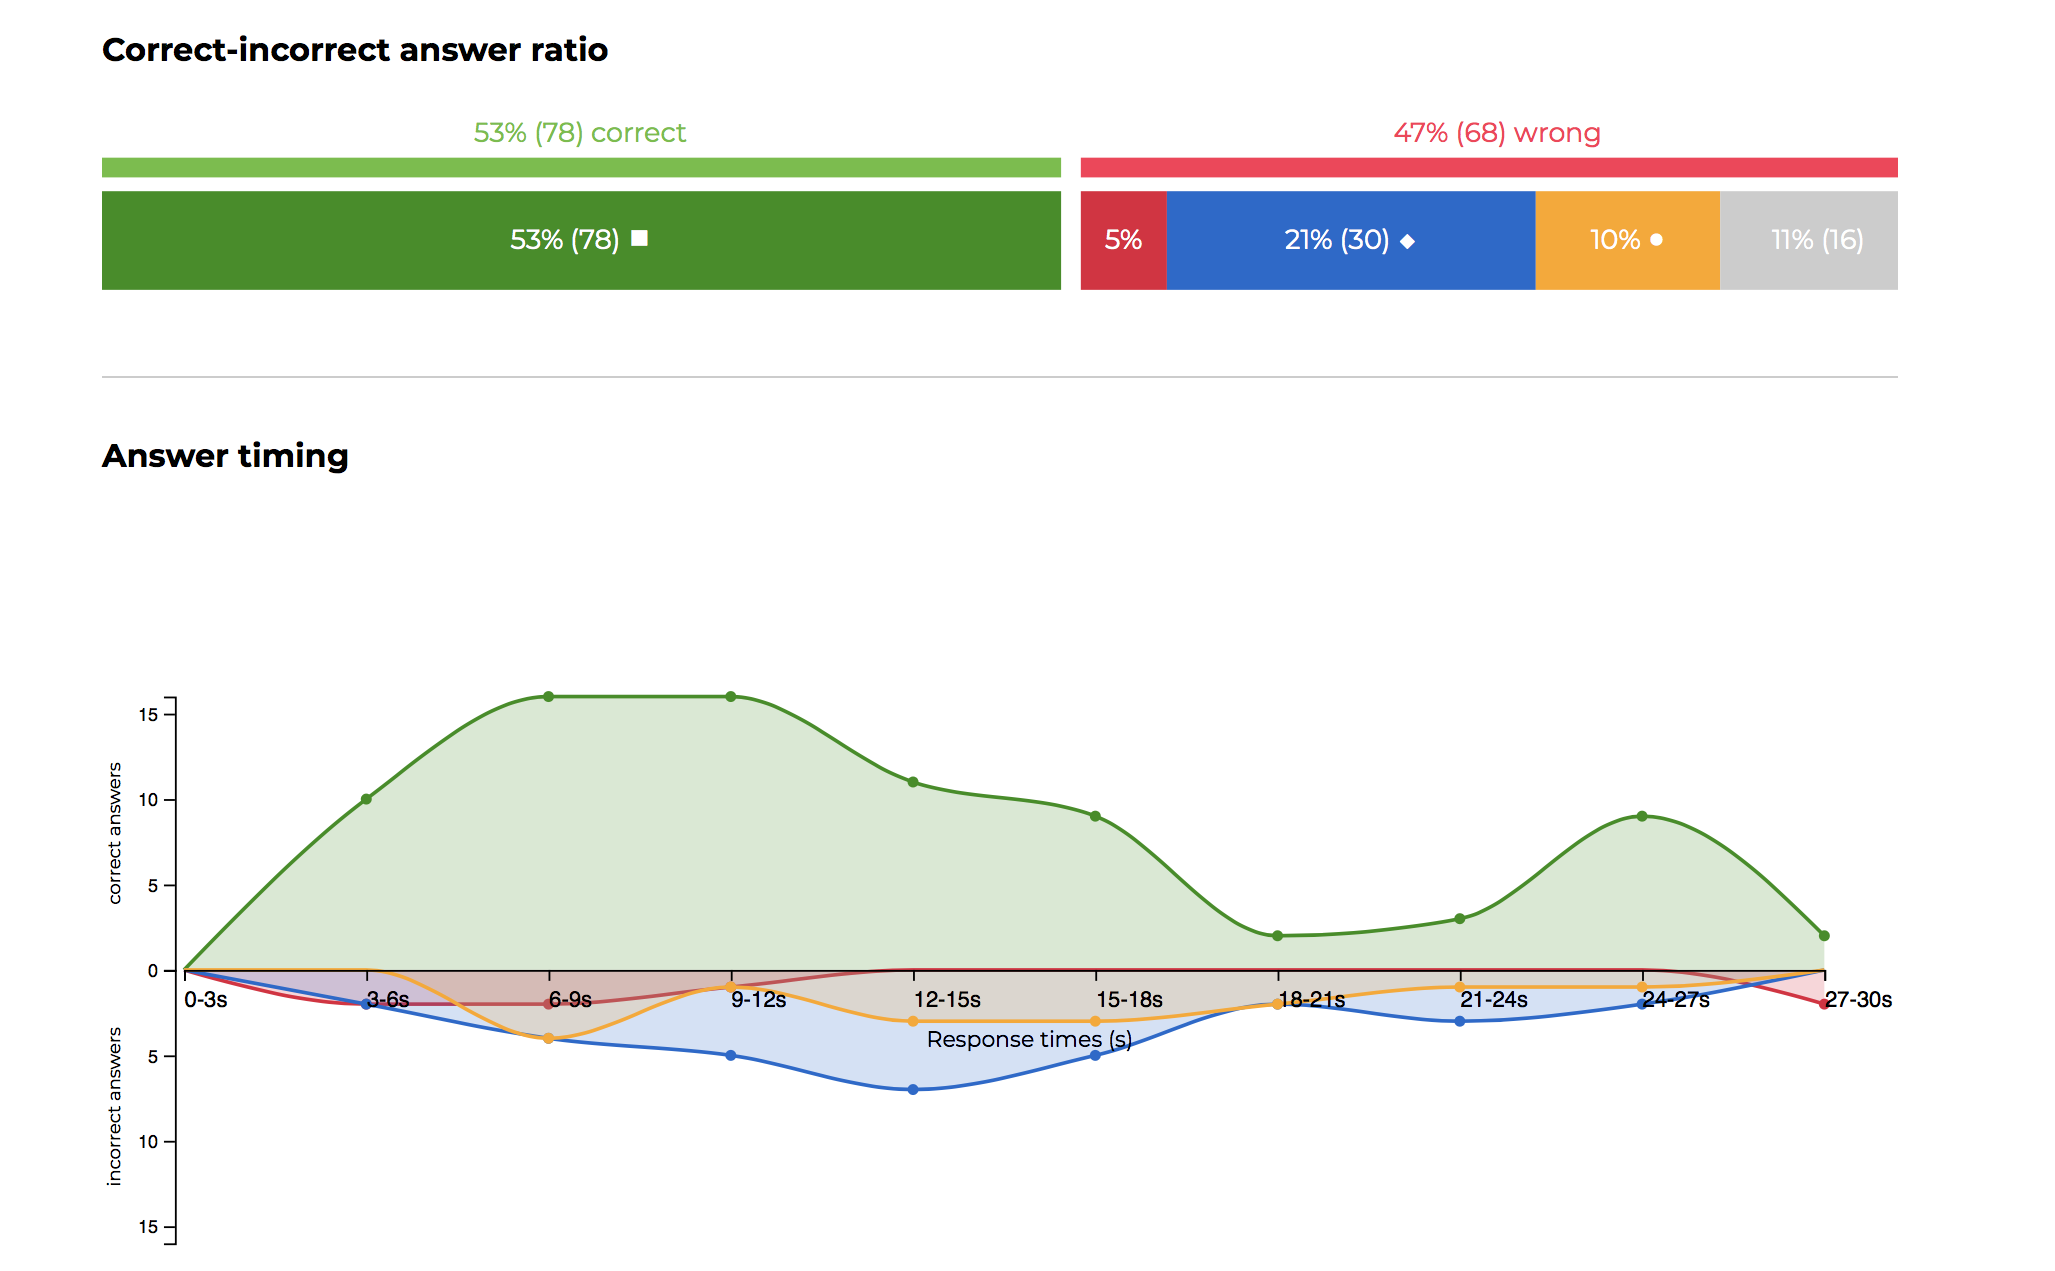
Task: Click the light green correct summary strip
Action: pos(581,167)
